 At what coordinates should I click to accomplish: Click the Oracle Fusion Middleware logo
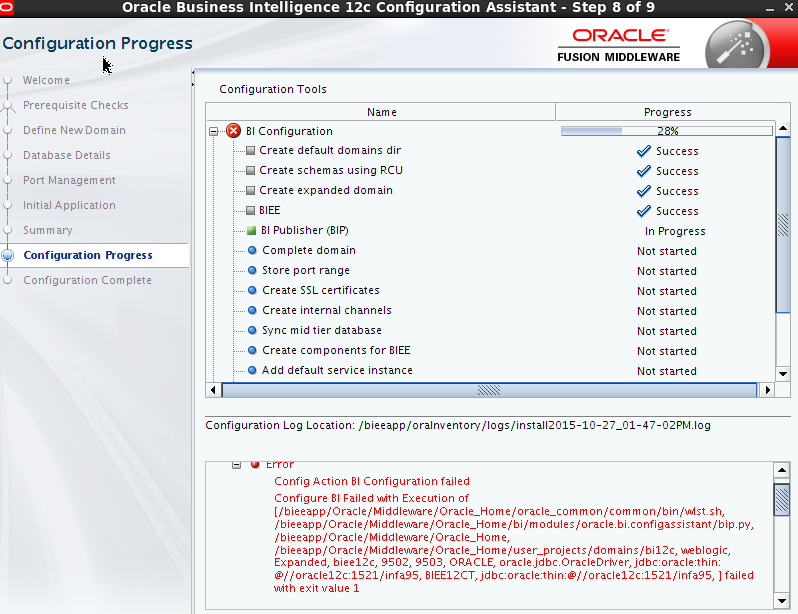(x=618, y=45)
